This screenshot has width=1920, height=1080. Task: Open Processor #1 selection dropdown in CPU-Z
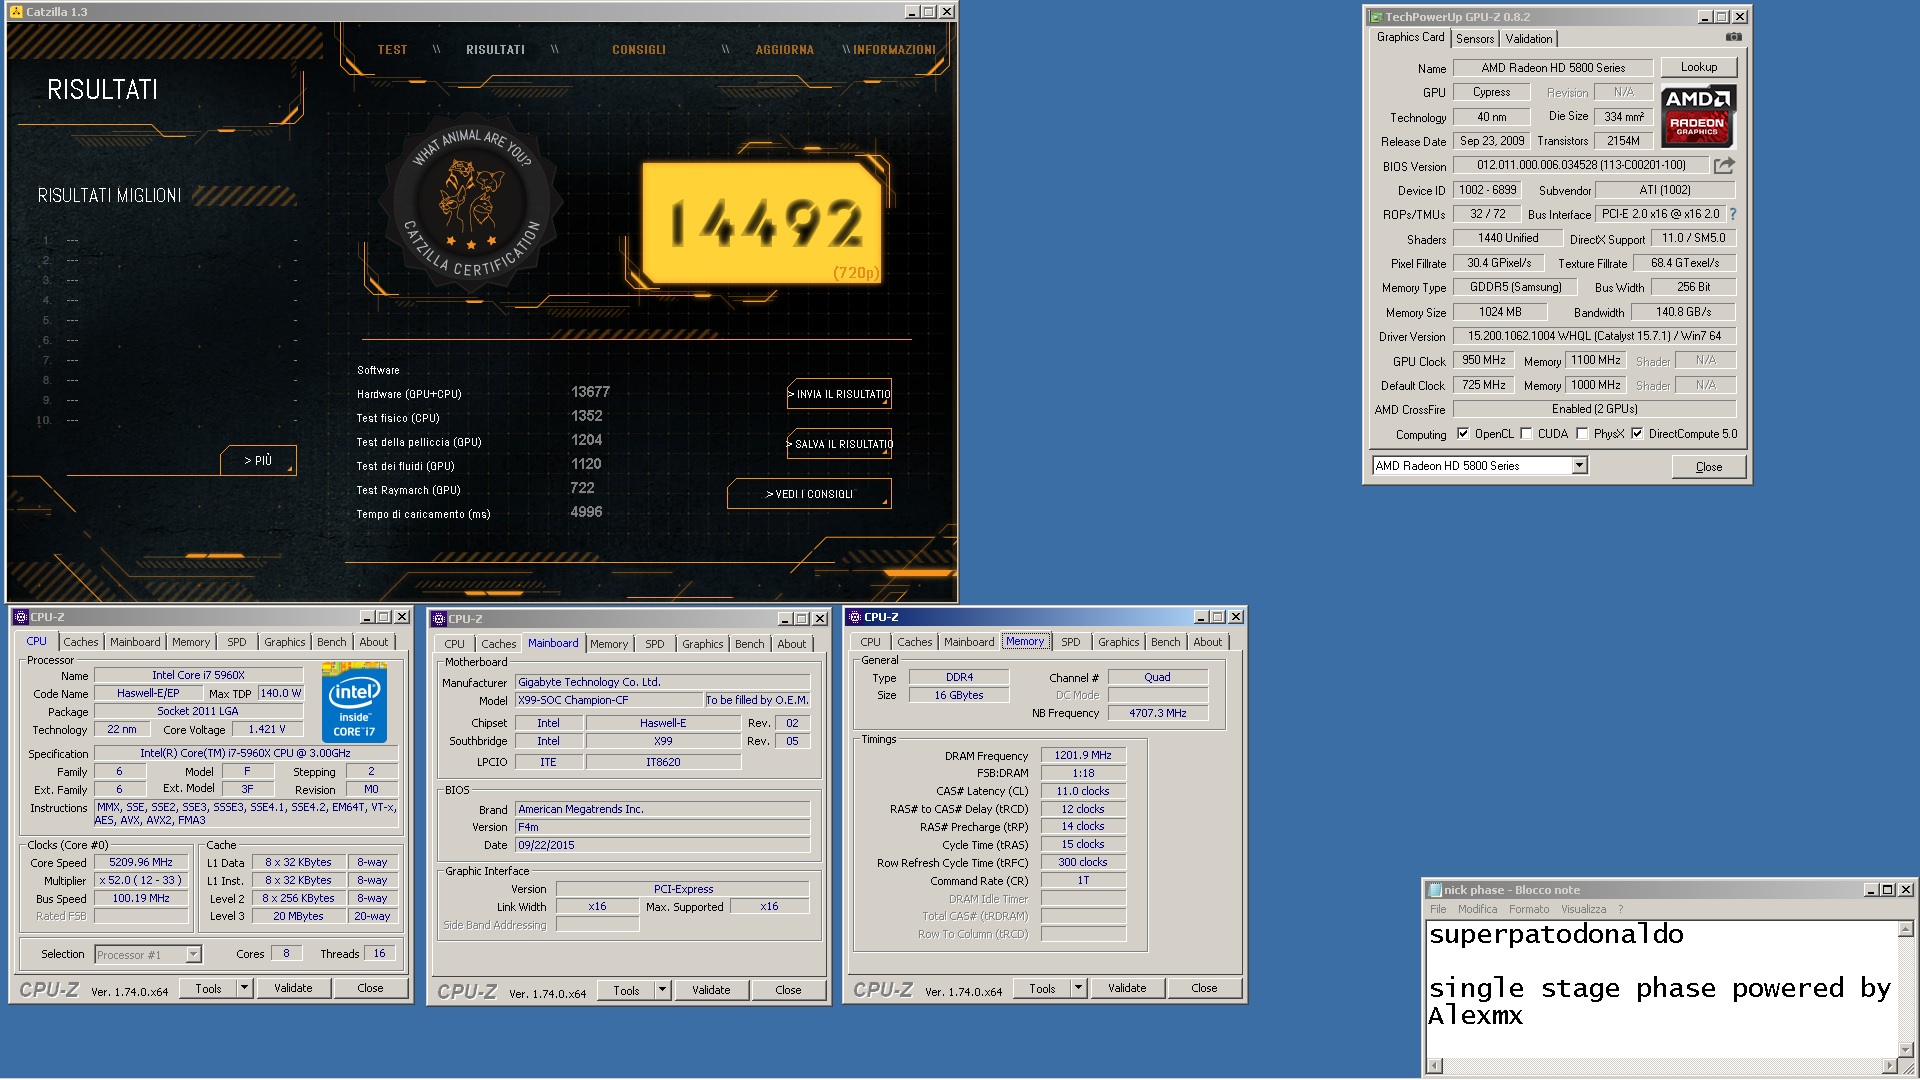(193, 955)
